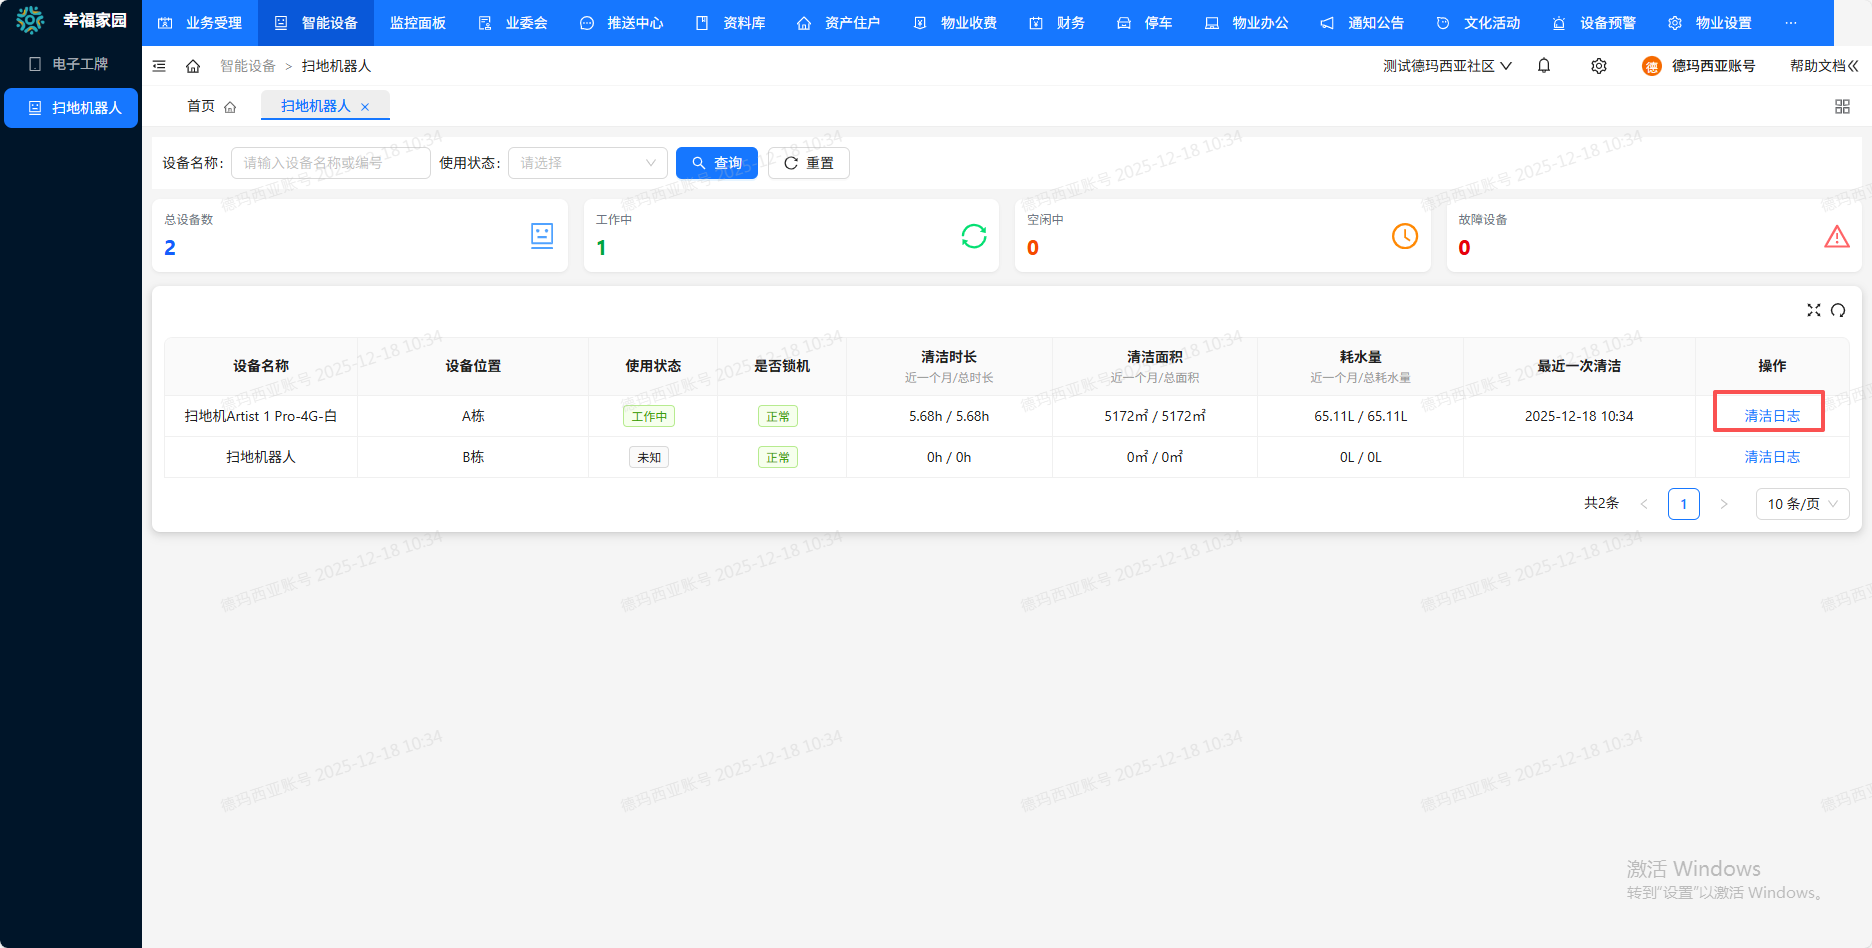
Task: Open the 测试德玛西亚社区 community selector
Action: pos(1446,66)
